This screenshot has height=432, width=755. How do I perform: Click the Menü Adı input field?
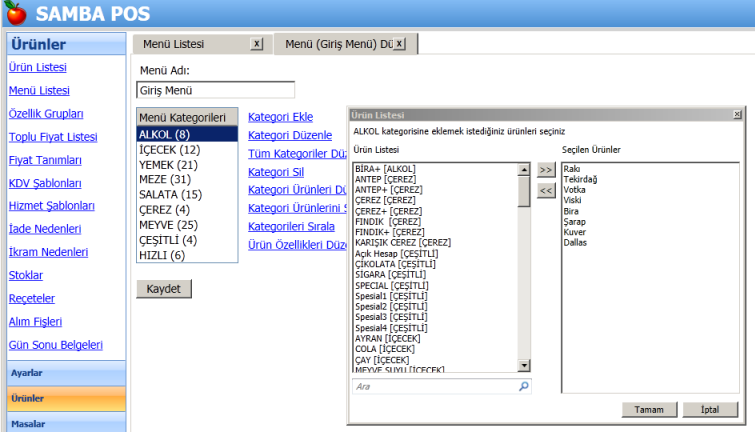(x=216, y=90)
